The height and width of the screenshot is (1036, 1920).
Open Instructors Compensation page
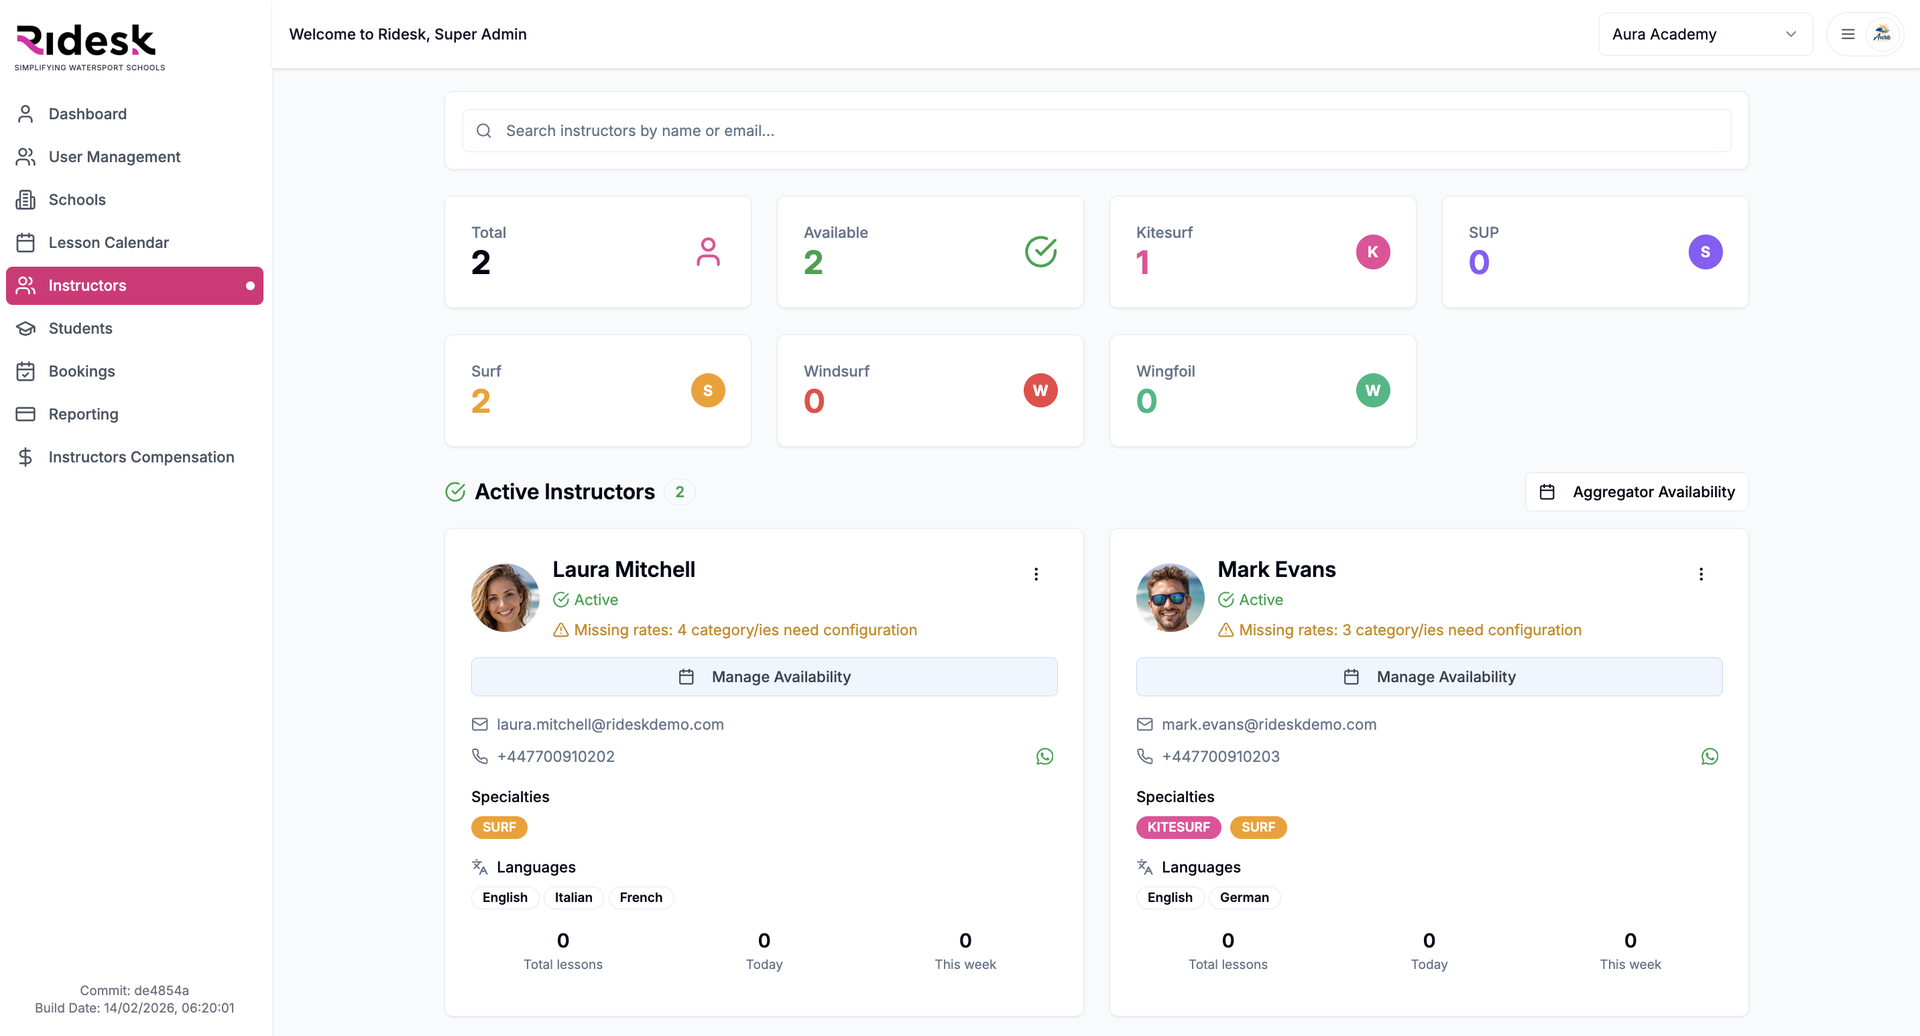coord(141,457)
